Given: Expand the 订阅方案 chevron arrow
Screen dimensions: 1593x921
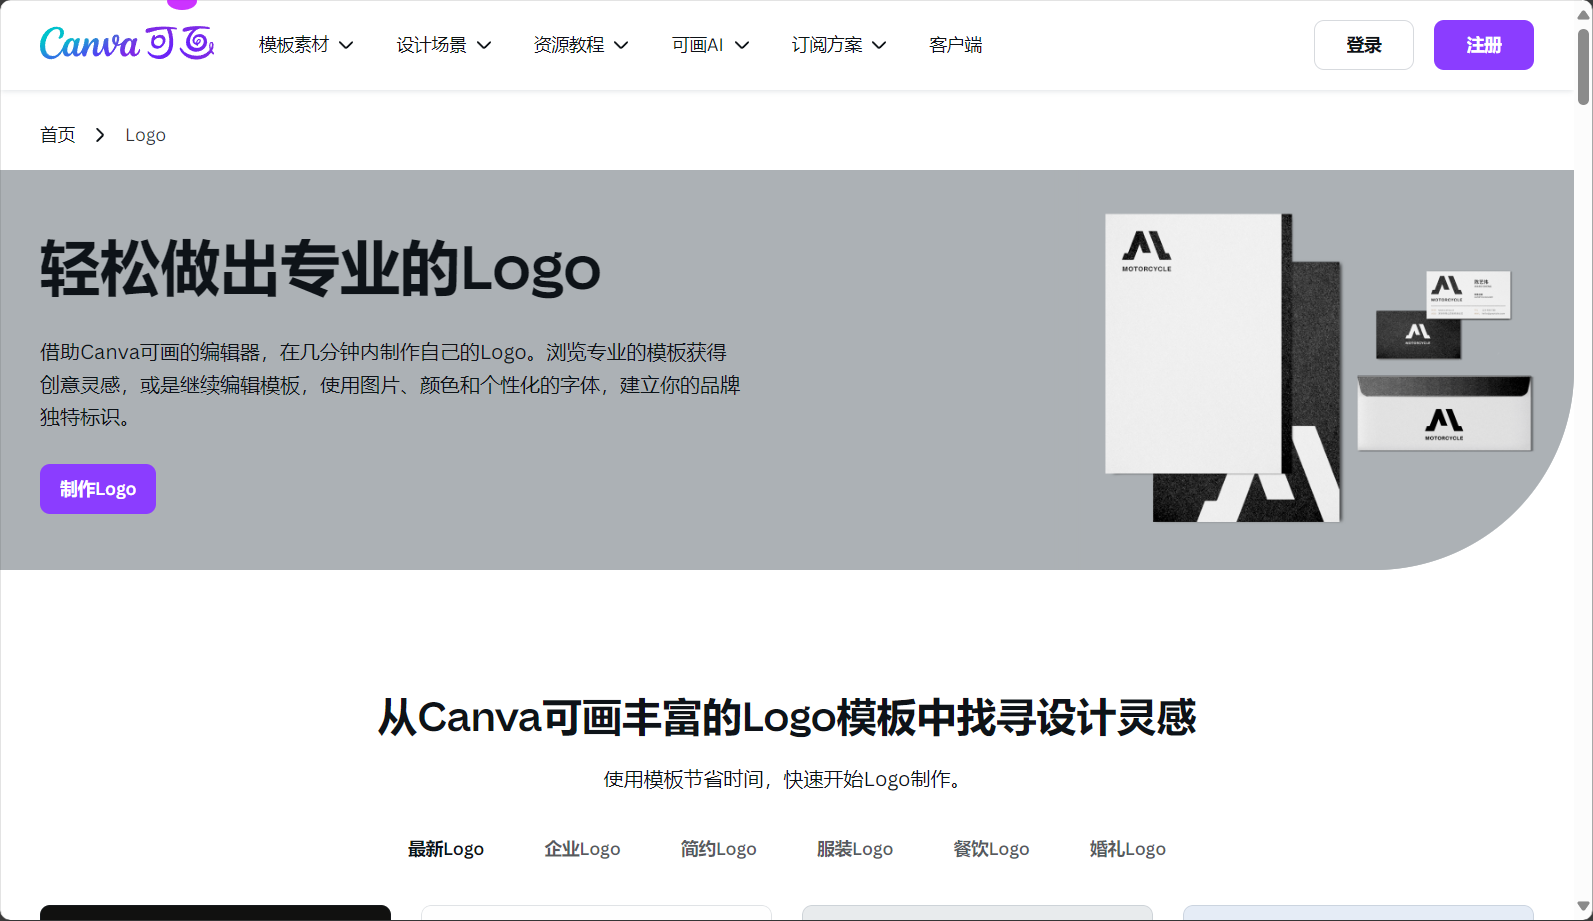Looking at the screenshot, I should tap(879, 45).
